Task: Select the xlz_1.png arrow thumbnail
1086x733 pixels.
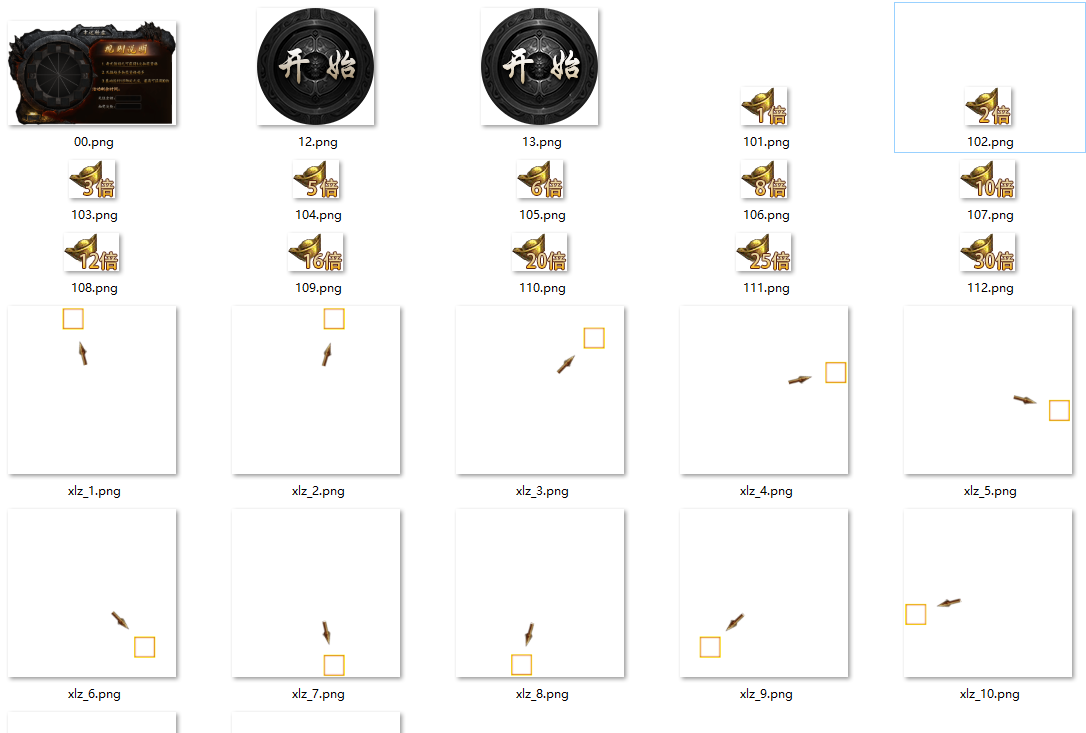Action: click(x=92, y=390)
